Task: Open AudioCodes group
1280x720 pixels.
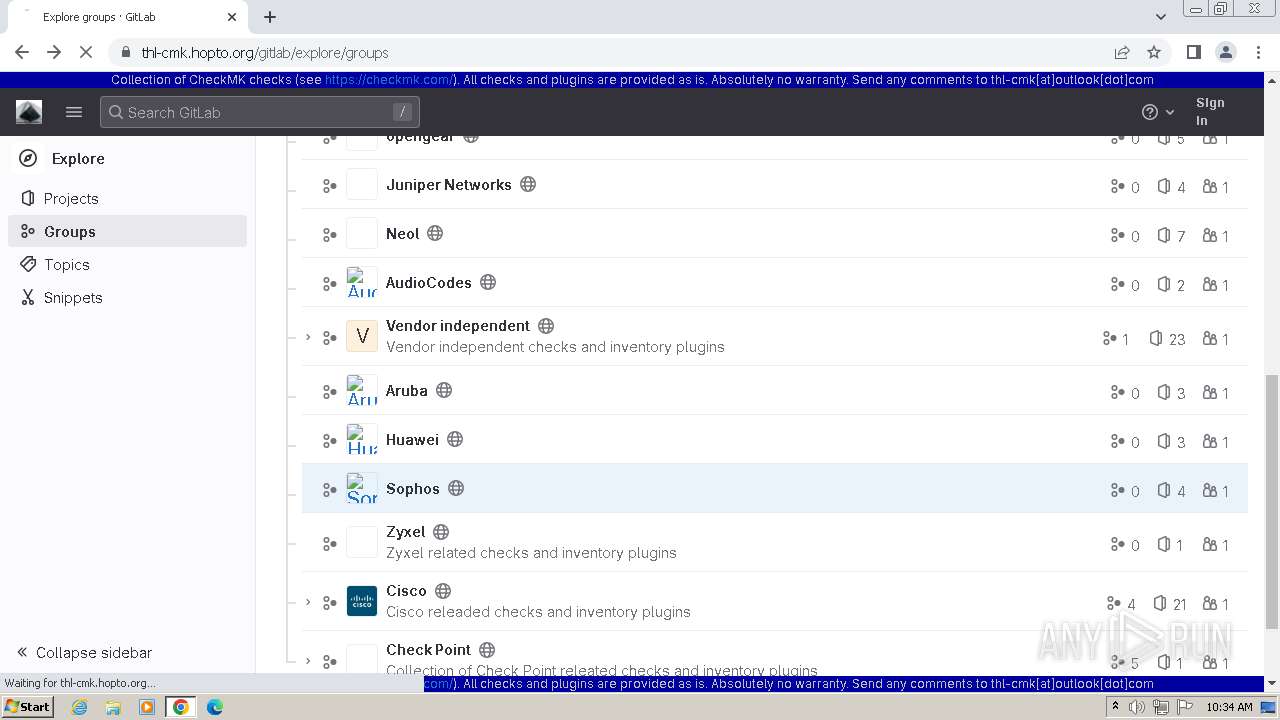Action: (x=428, y=282)
